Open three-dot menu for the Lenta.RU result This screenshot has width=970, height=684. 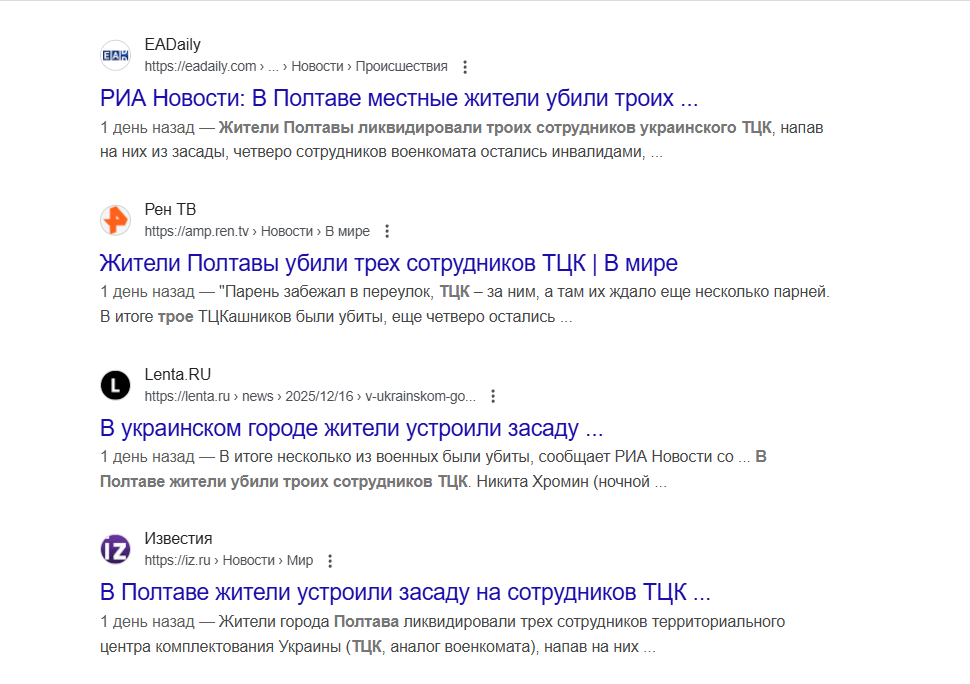click(x=492, y=396)
